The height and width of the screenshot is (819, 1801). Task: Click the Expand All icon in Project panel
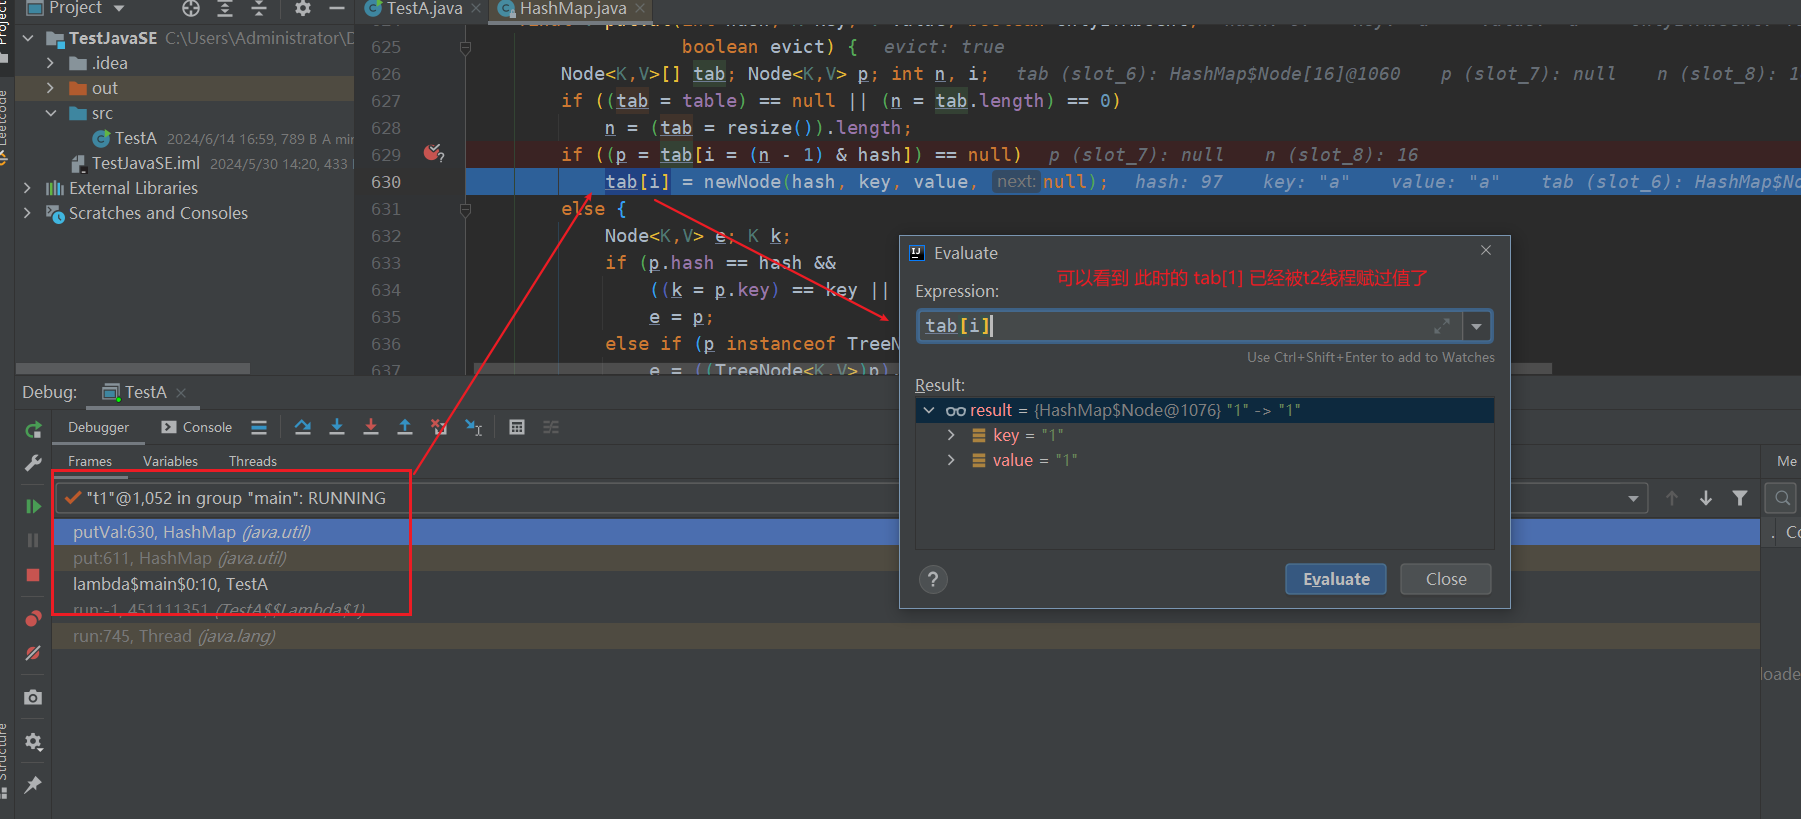225,8
